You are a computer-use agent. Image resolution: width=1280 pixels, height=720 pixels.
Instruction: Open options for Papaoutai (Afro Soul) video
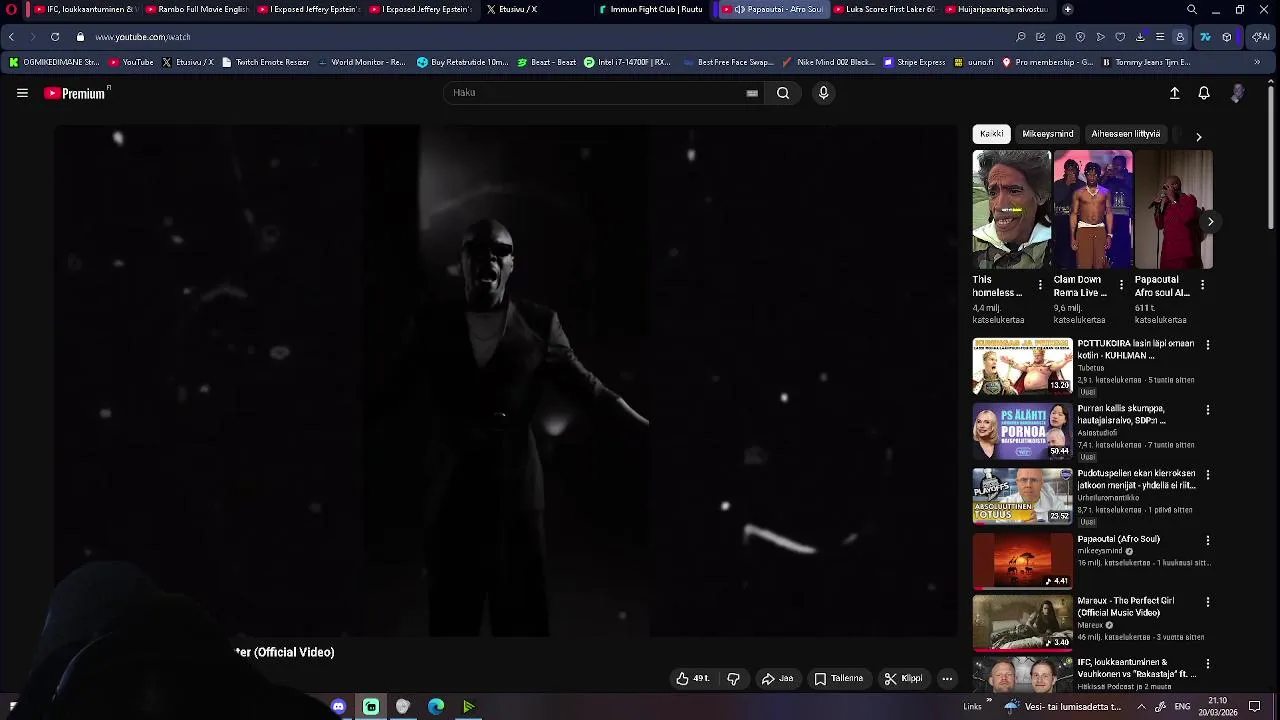tap(1207, 540)
